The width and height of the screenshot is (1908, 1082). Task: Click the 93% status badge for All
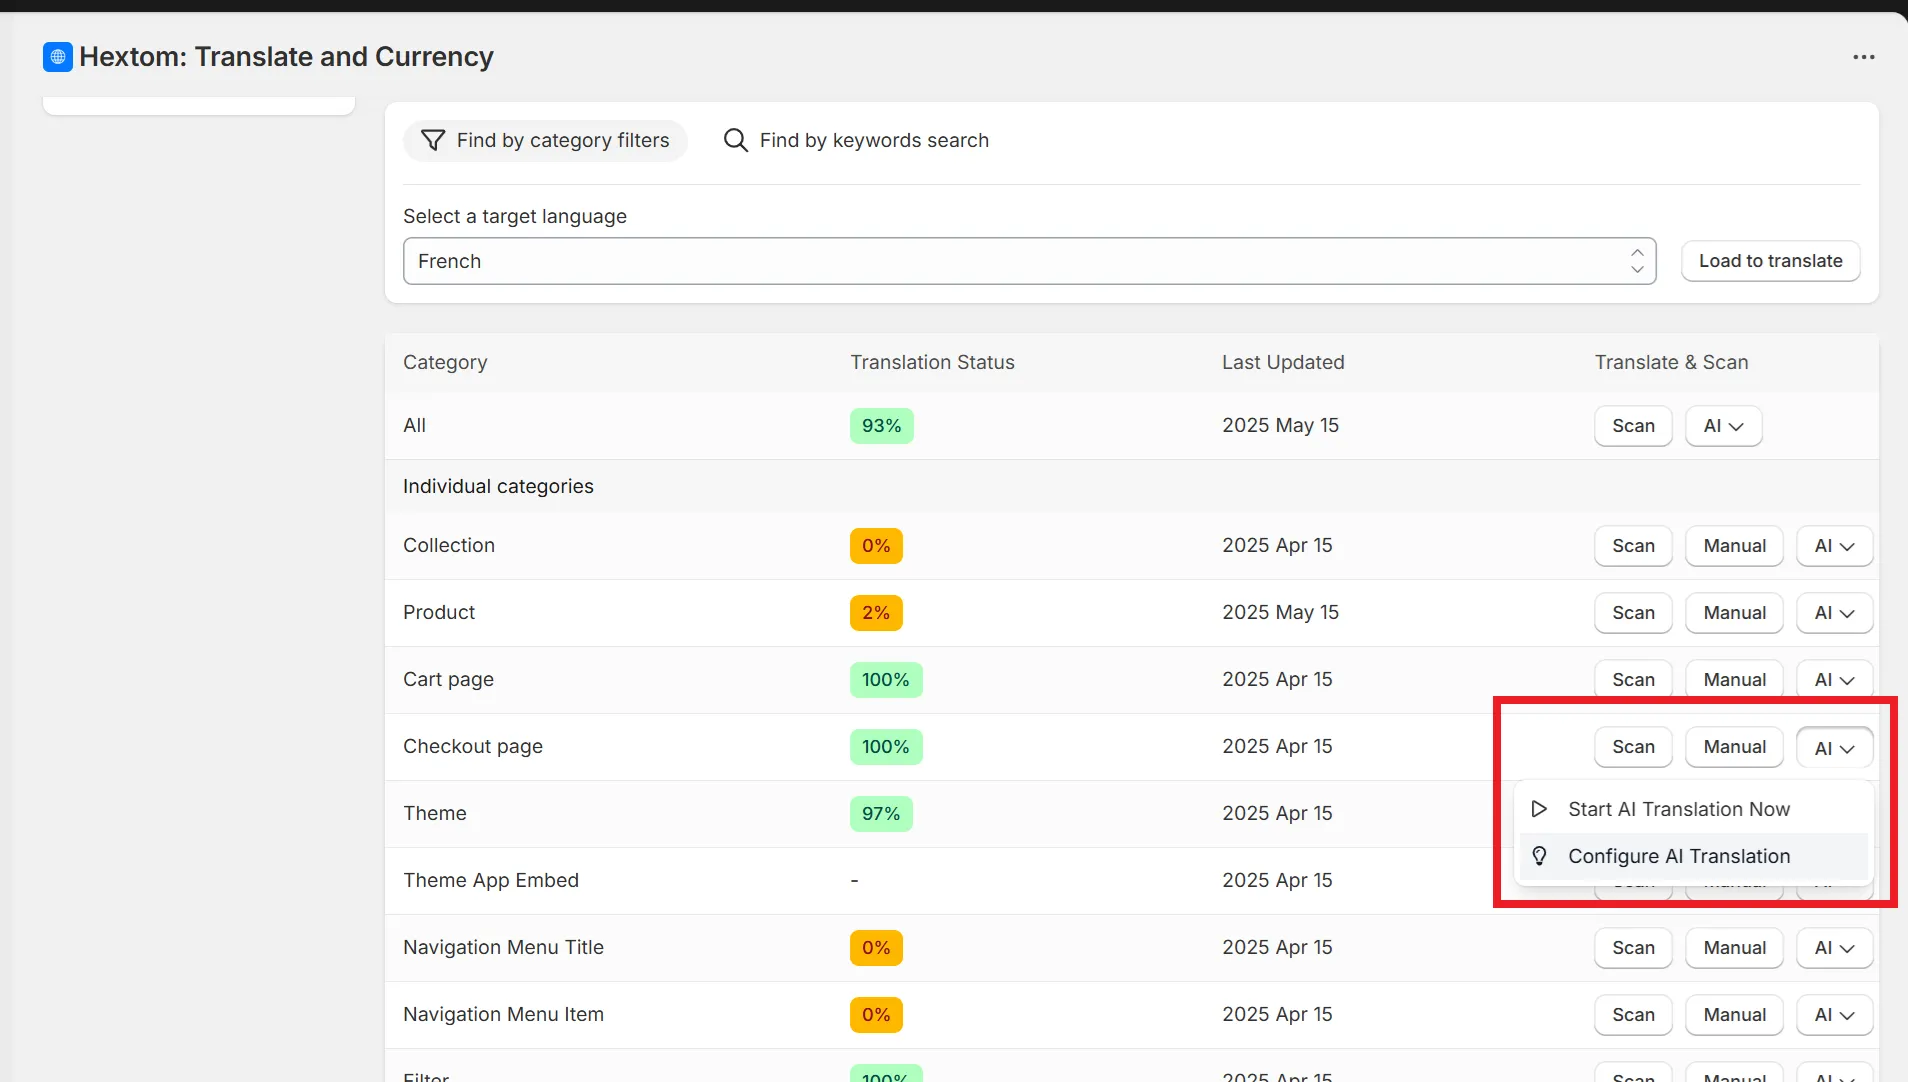pos(881,426)
